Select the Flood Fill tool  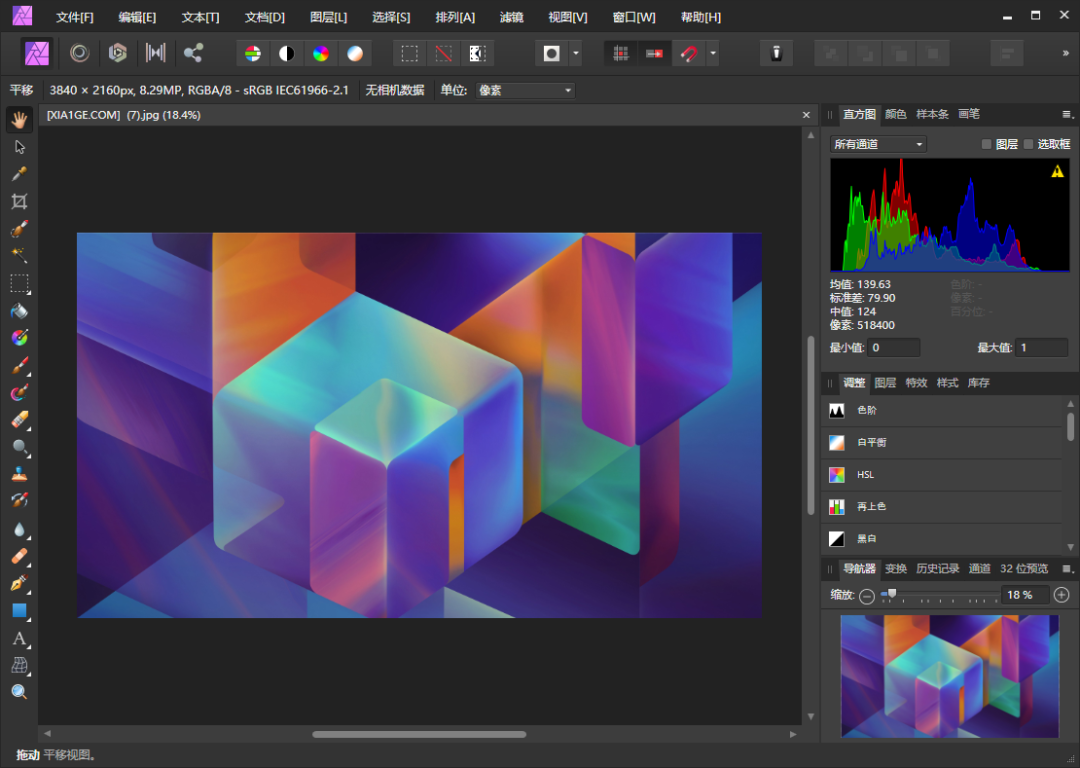click(x=20, y=311)
